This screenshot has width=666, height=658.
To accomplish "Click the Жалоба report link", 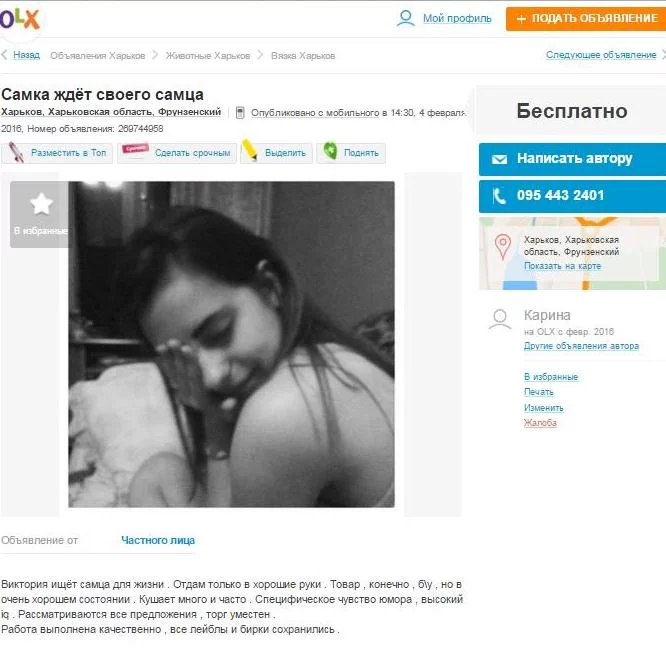I will 540,423.
